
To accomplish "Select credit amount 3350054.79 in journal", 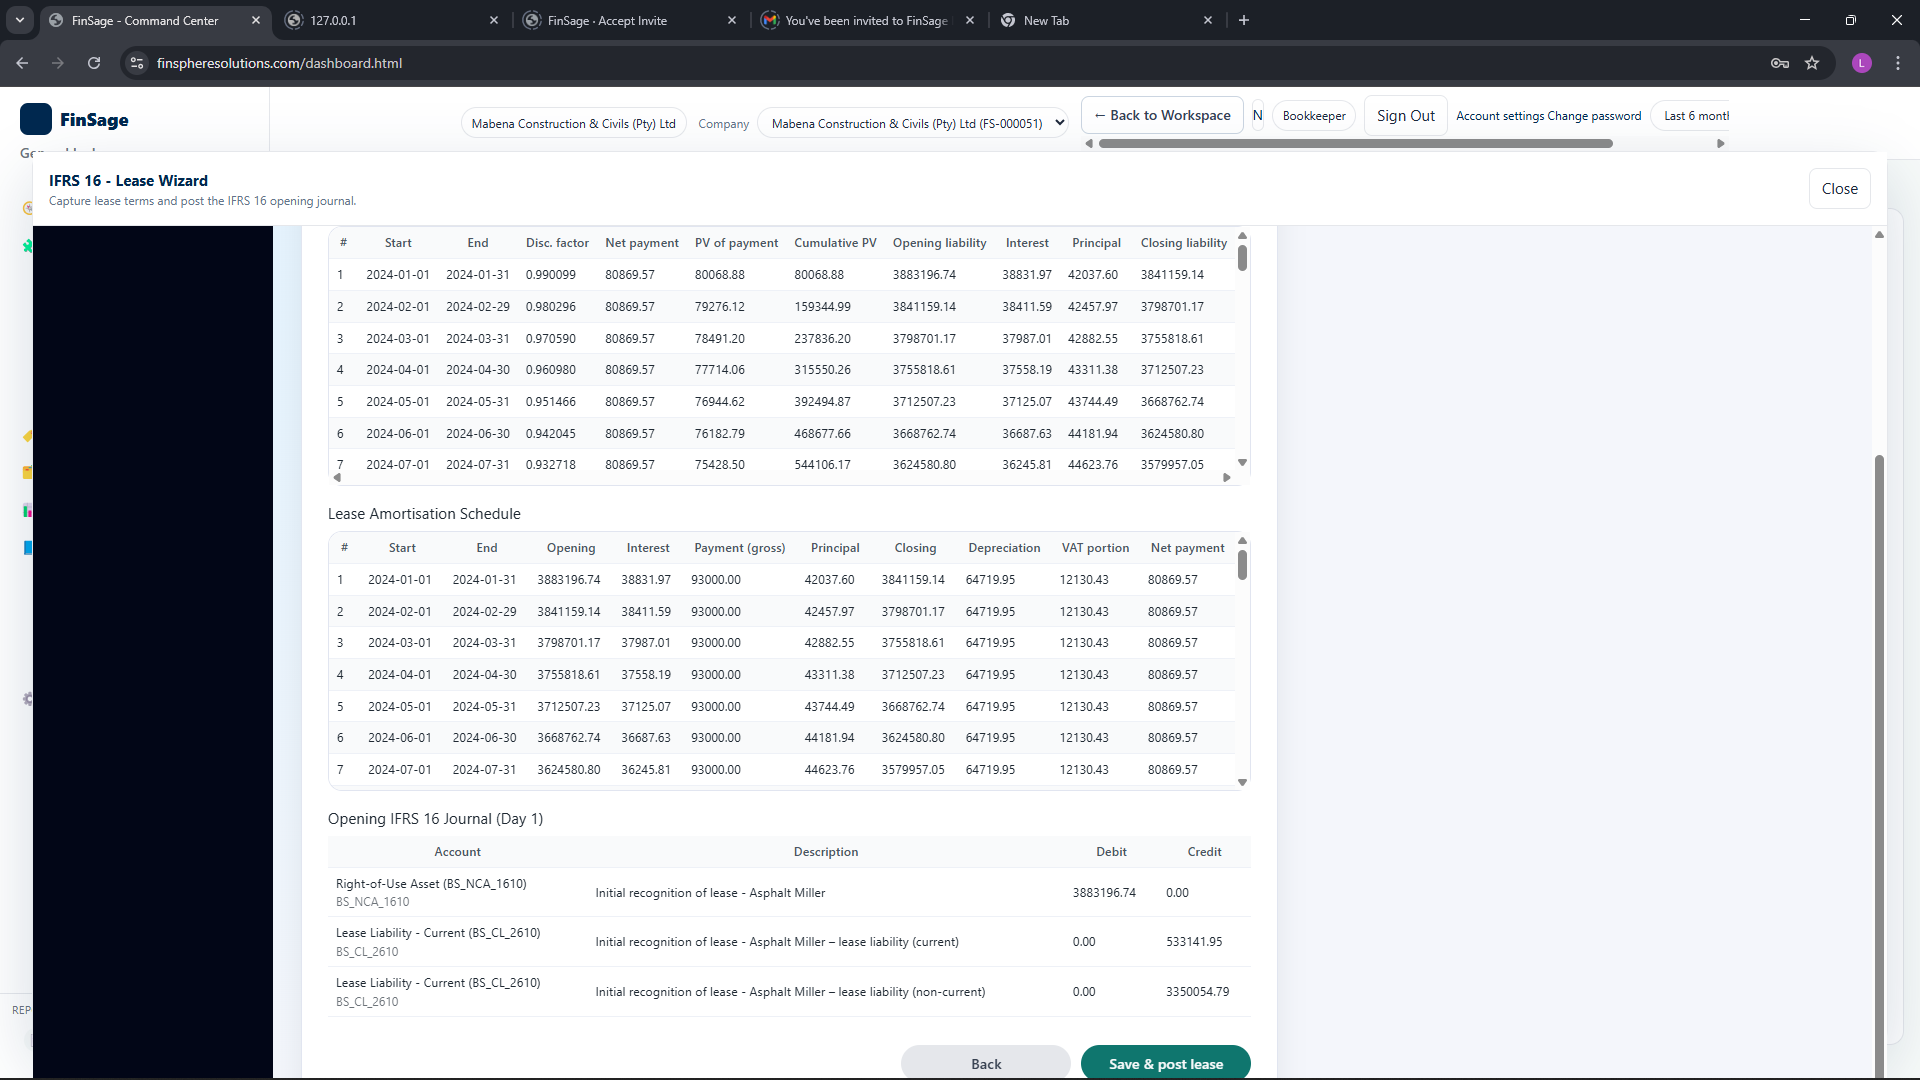I will tap(1197, 992).
